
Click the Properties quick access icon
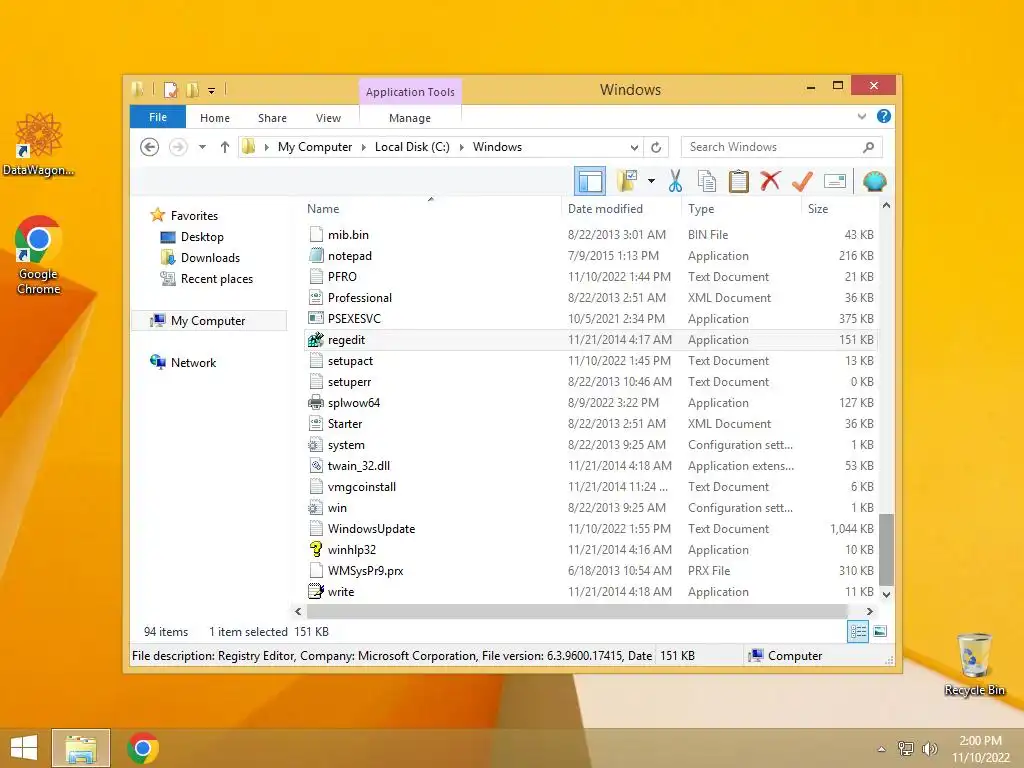pyautogui.click(x=170, y=89)
